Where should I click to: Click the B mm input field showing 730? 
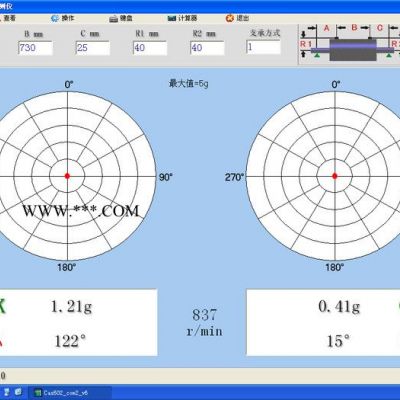coord(35,48)
